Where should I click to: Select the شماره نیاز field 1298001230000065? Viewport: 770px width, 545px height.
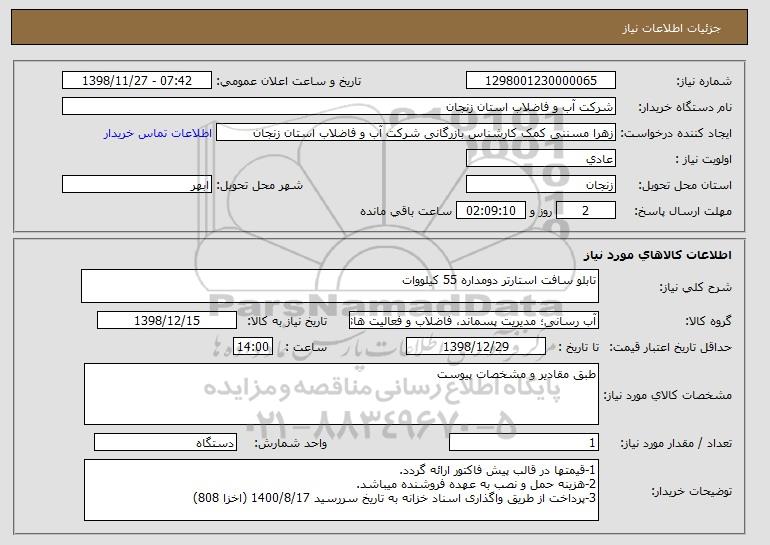pos(541,81)
